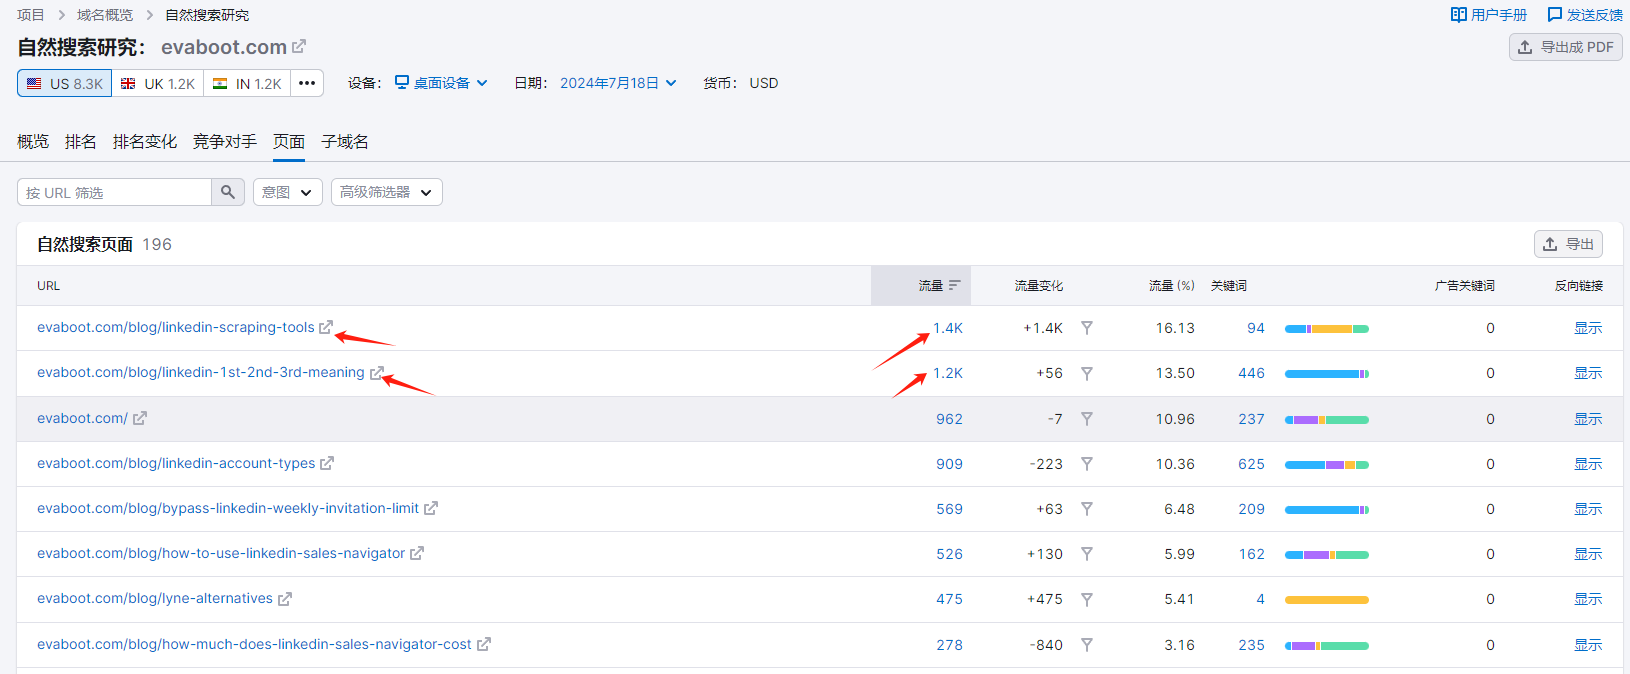Click the 按 URL 筛选 input field
1630x674 pixels.
tap(114, 192)
